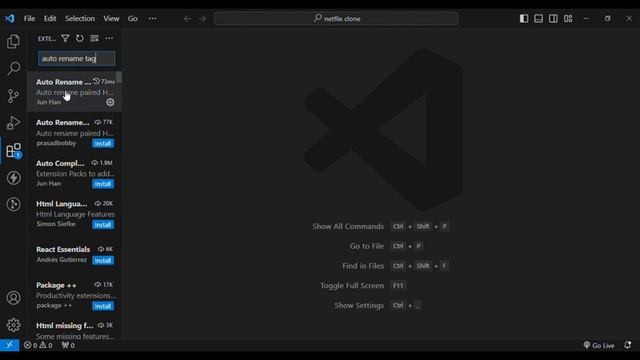Open extensions views and more actions
Image resolution: width=640 pixels, height=360 pixels.
coord(109,38)
